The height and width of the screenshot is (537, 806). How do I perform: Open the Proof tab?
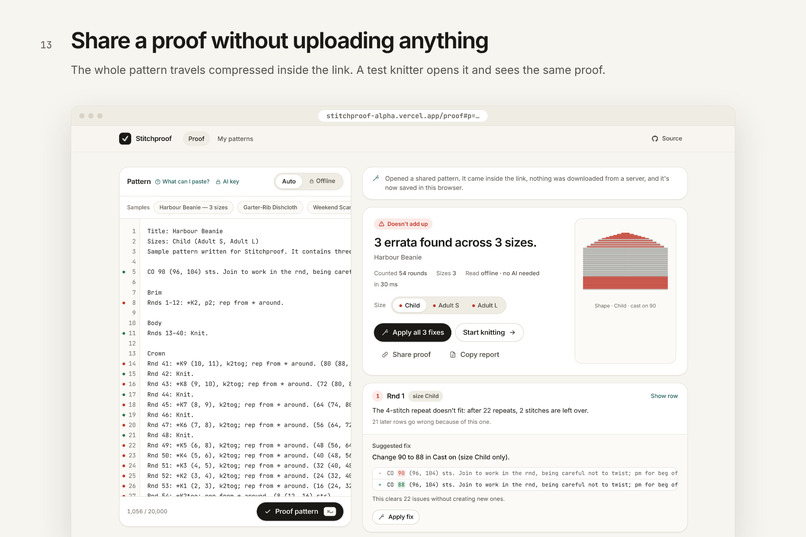196,139
